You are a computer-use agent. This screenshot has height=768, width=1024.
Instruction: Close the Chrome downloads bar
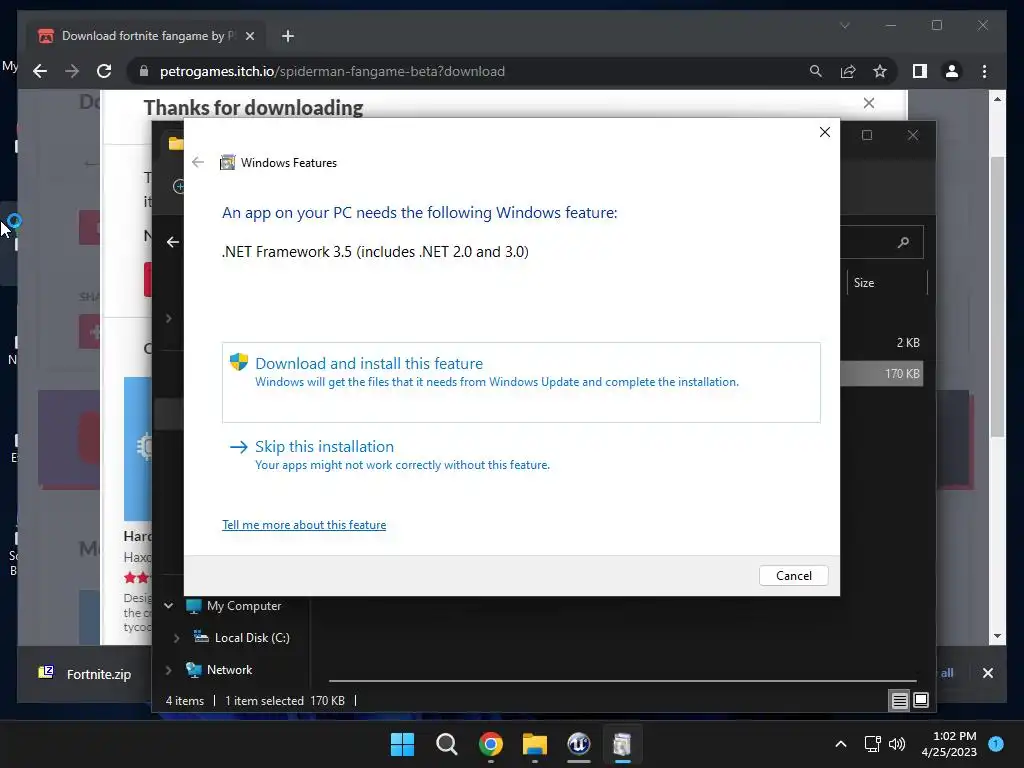(x=987, y=673)
